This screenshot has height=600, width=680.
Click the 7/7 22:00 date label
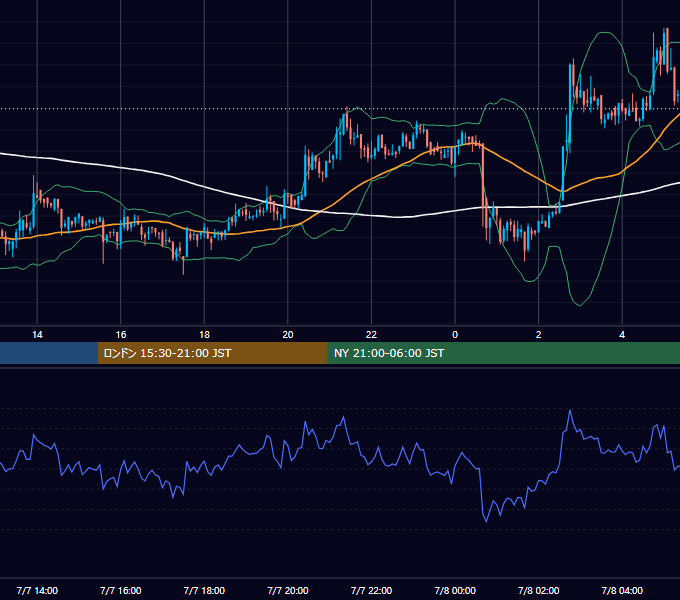(x=371, y=590)
